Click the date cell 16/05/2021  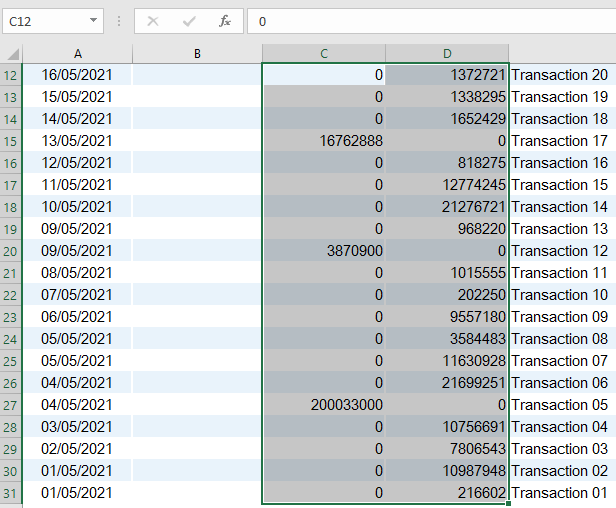point(78,75)
